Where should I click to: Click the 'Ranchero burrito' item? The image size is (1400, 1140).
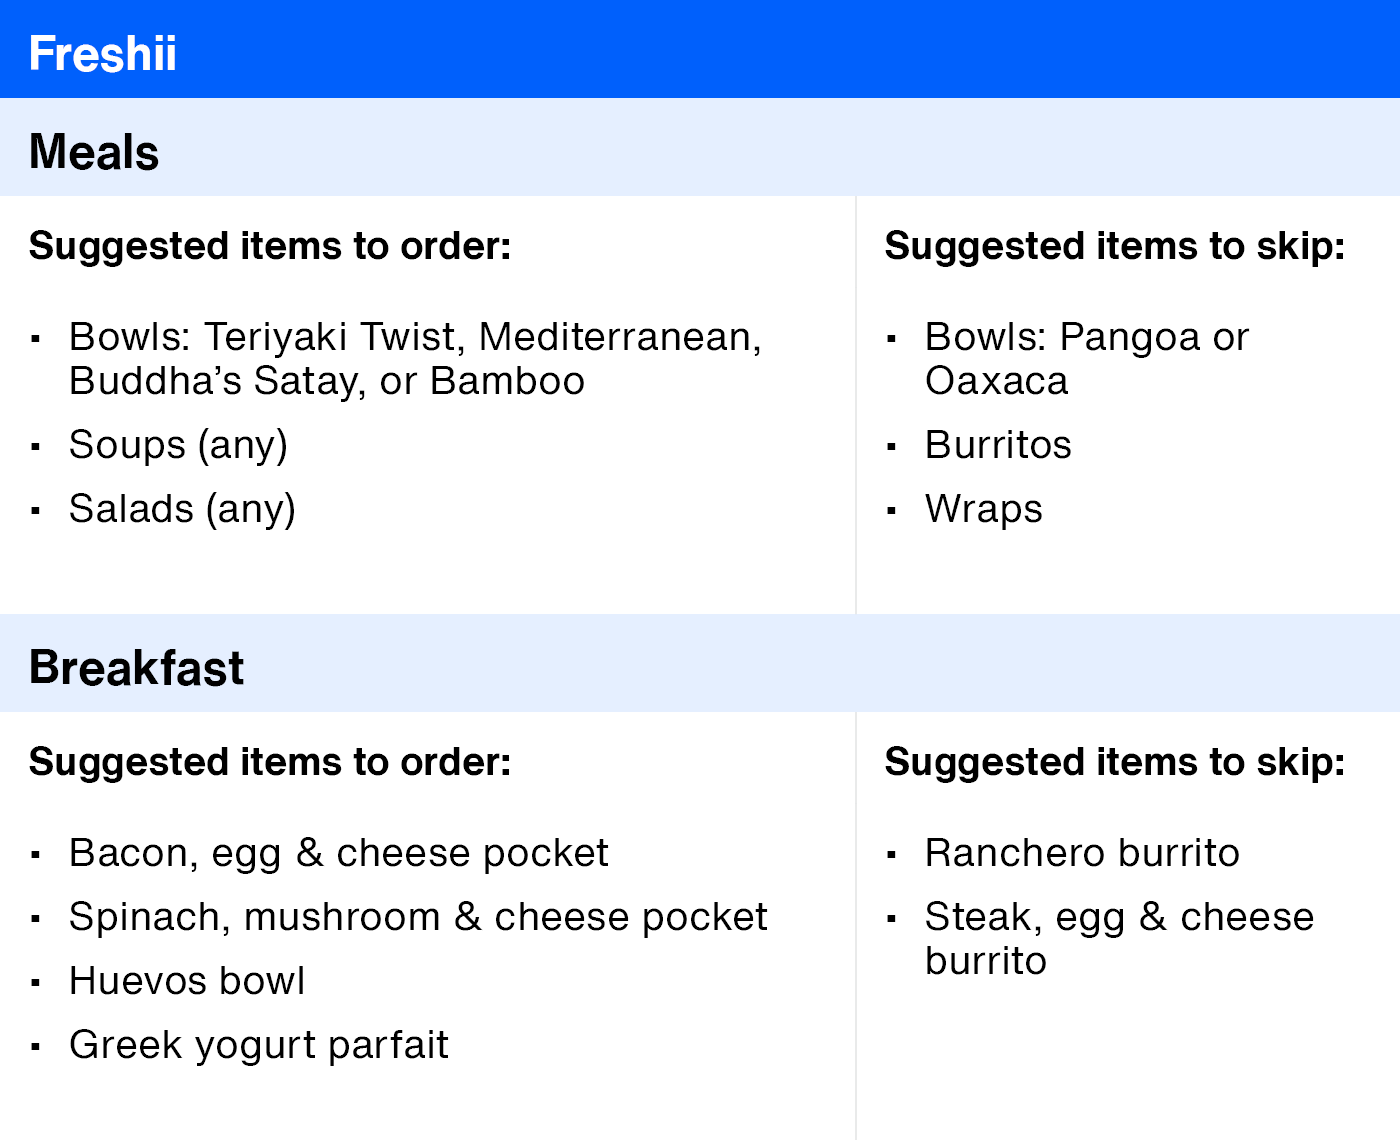(x=1082, y=853)
